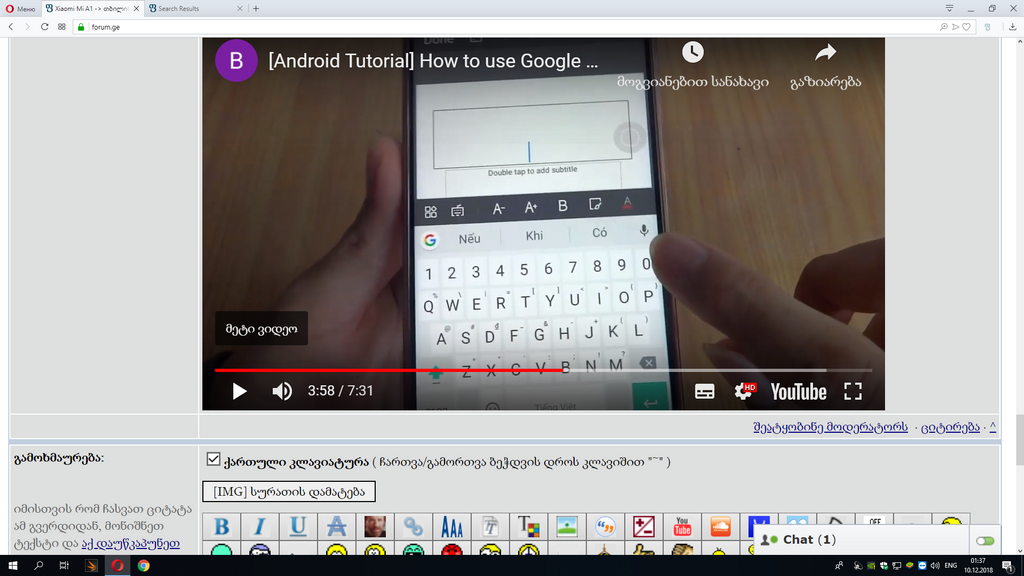Image resolution: width=1024 pixels, height=576 pixels.
Task: Switch the ENG input language
Action: [x=951, y=566]
